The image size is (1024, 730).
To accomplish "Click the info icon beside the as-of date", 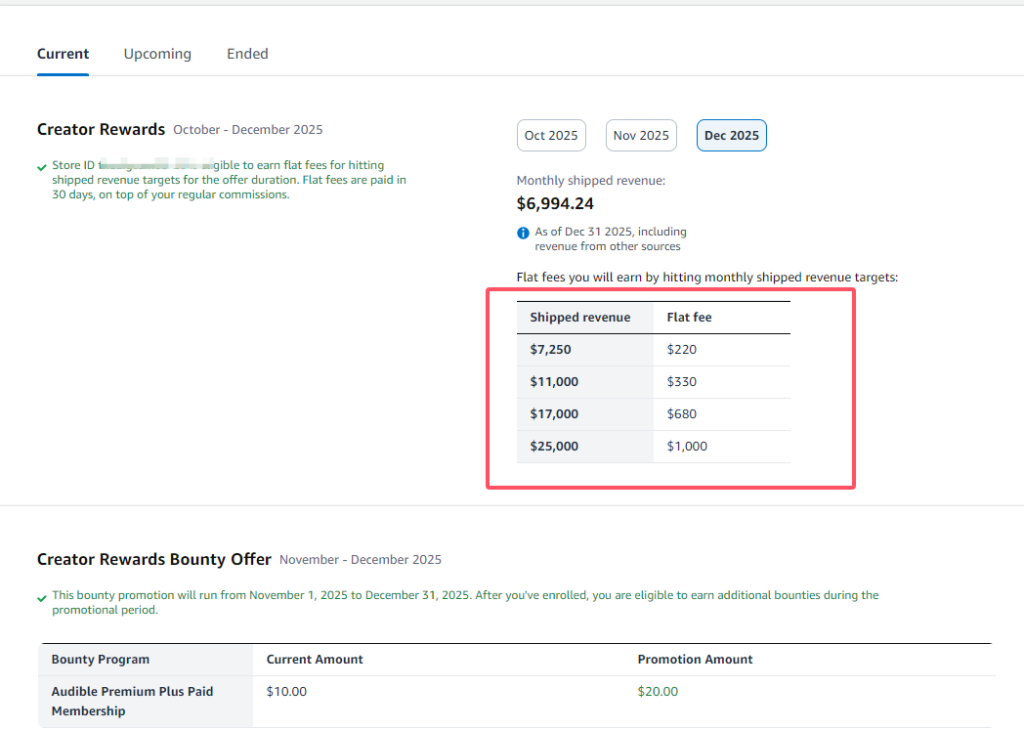I will (x=523, y=233).
